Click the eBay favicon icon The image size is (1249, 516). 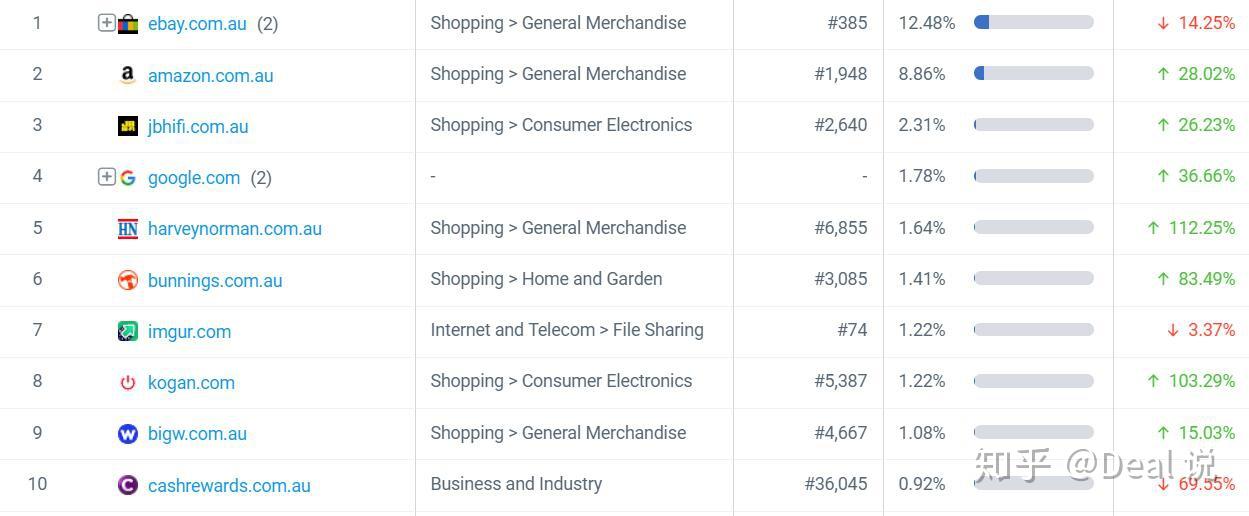pyautogui.click(x=128, y=24)
